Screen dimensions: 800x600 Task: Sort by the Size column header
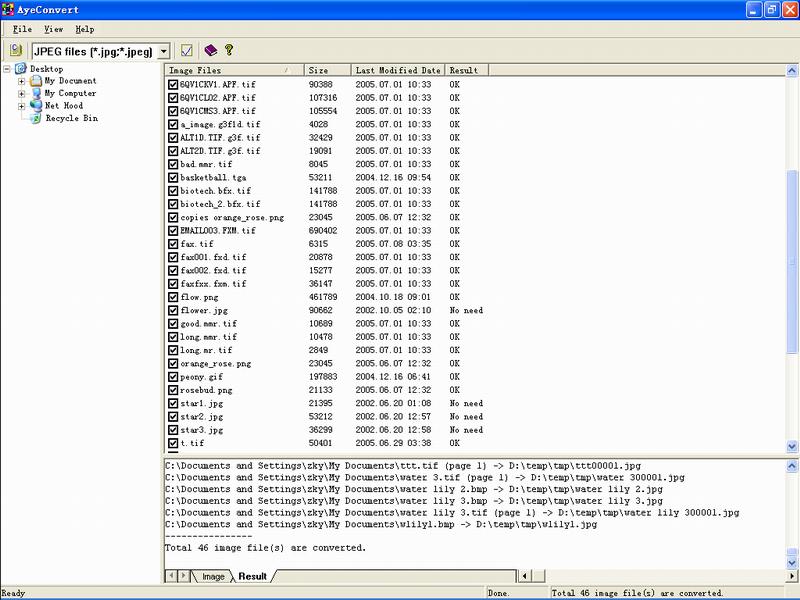(x=327, y=71)
